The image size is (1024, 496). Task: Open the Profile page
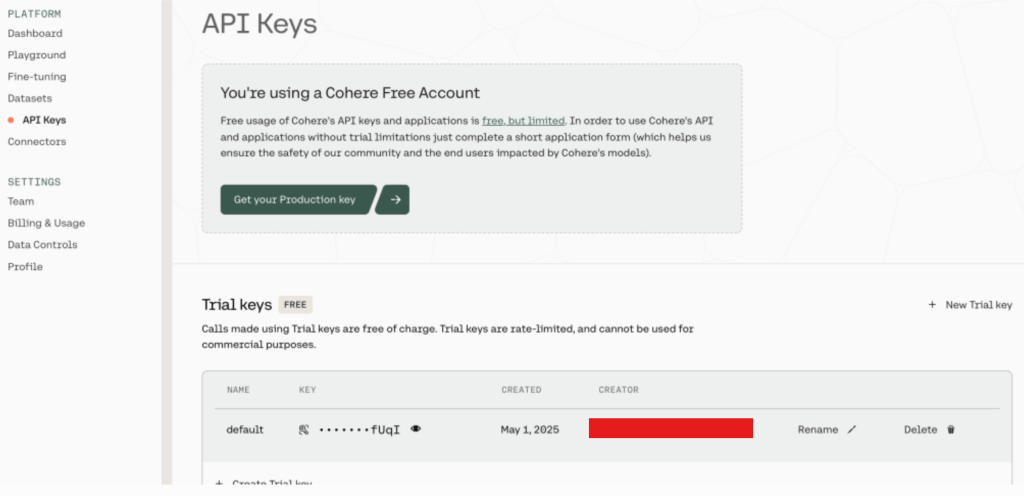click(25, 267)
